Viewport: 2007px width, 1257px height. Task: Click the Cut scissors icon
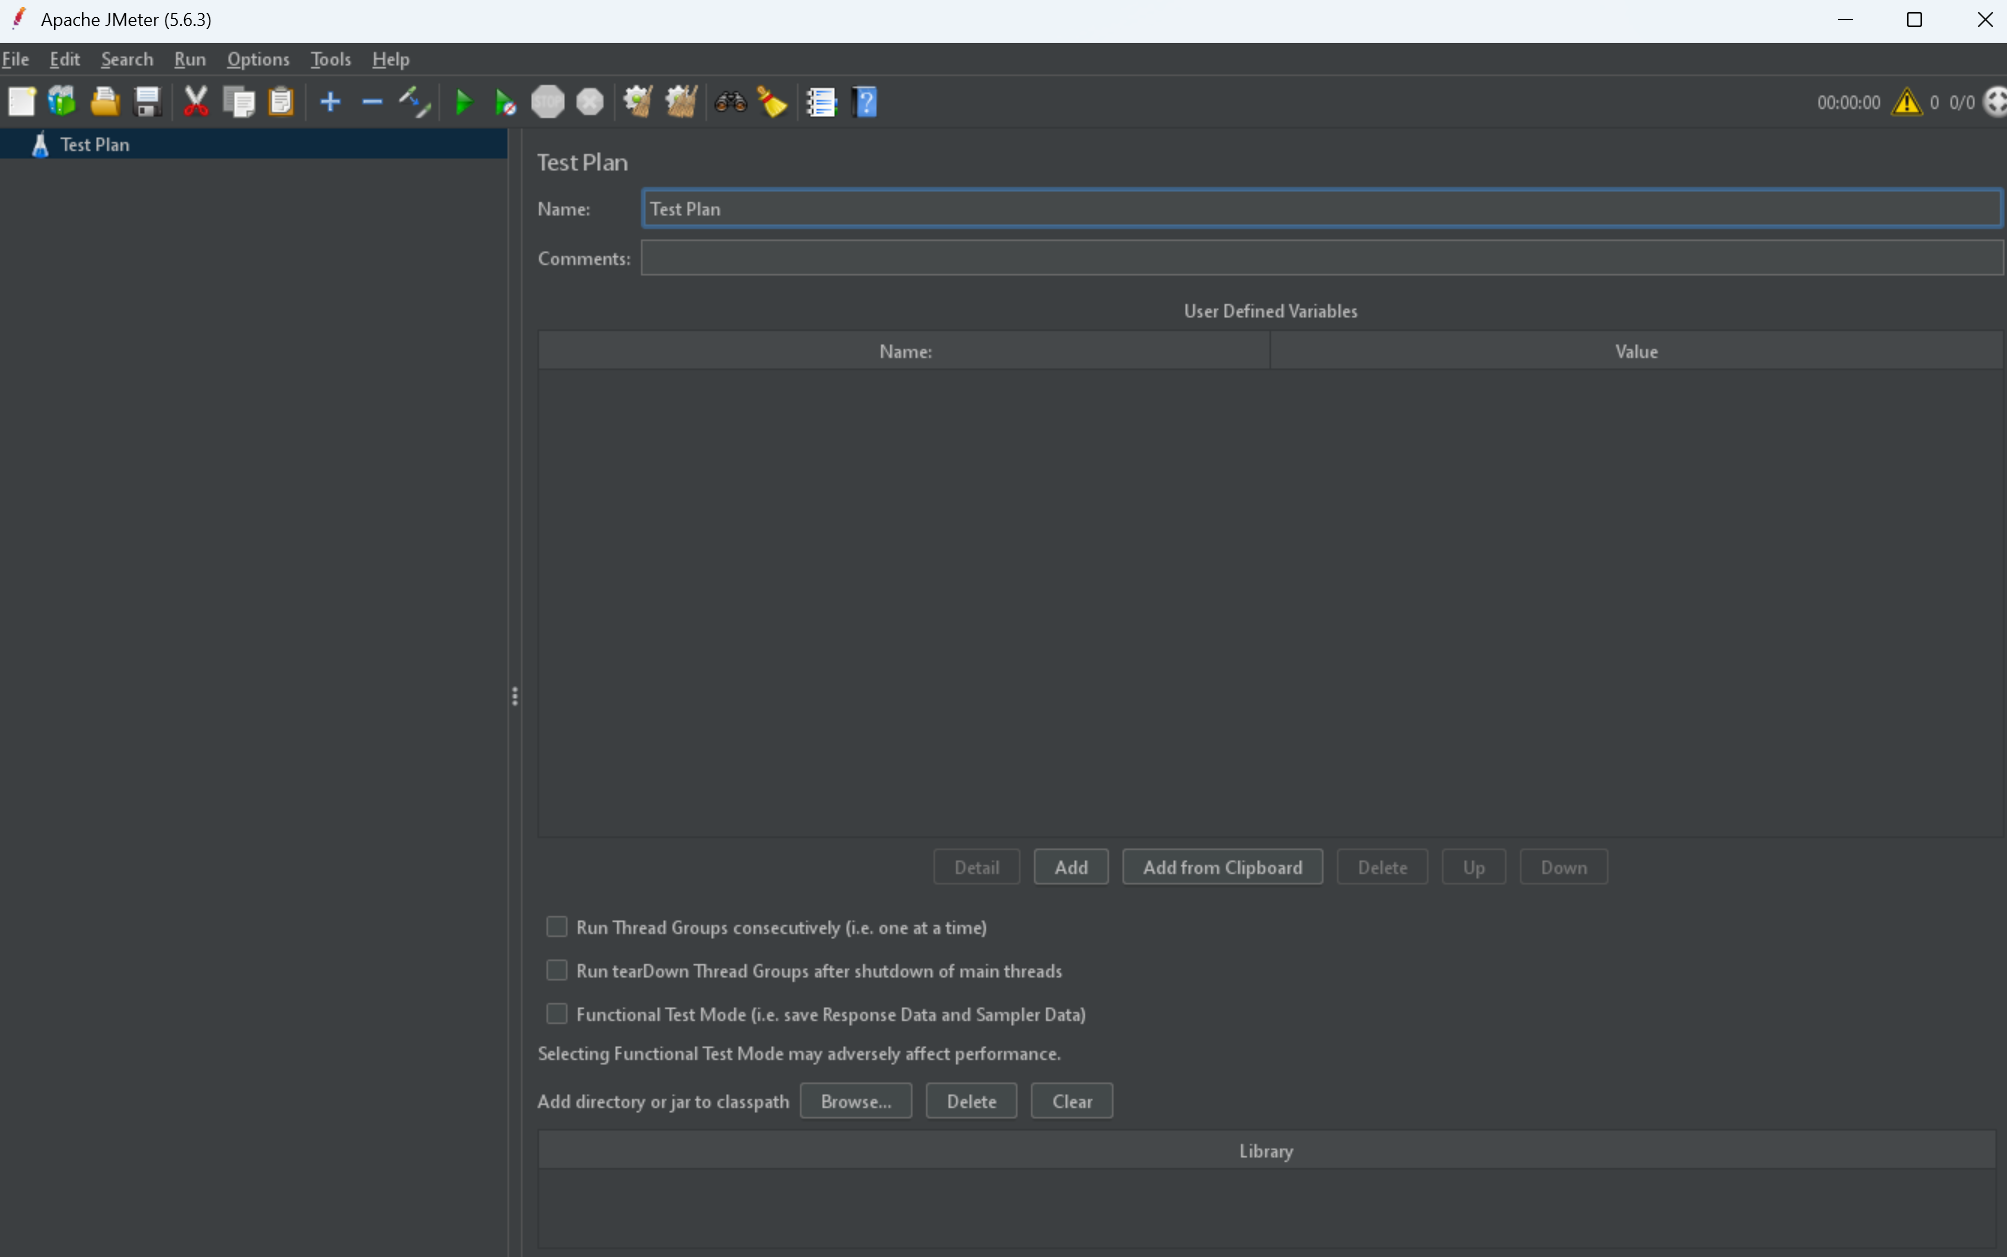point(196,102)
